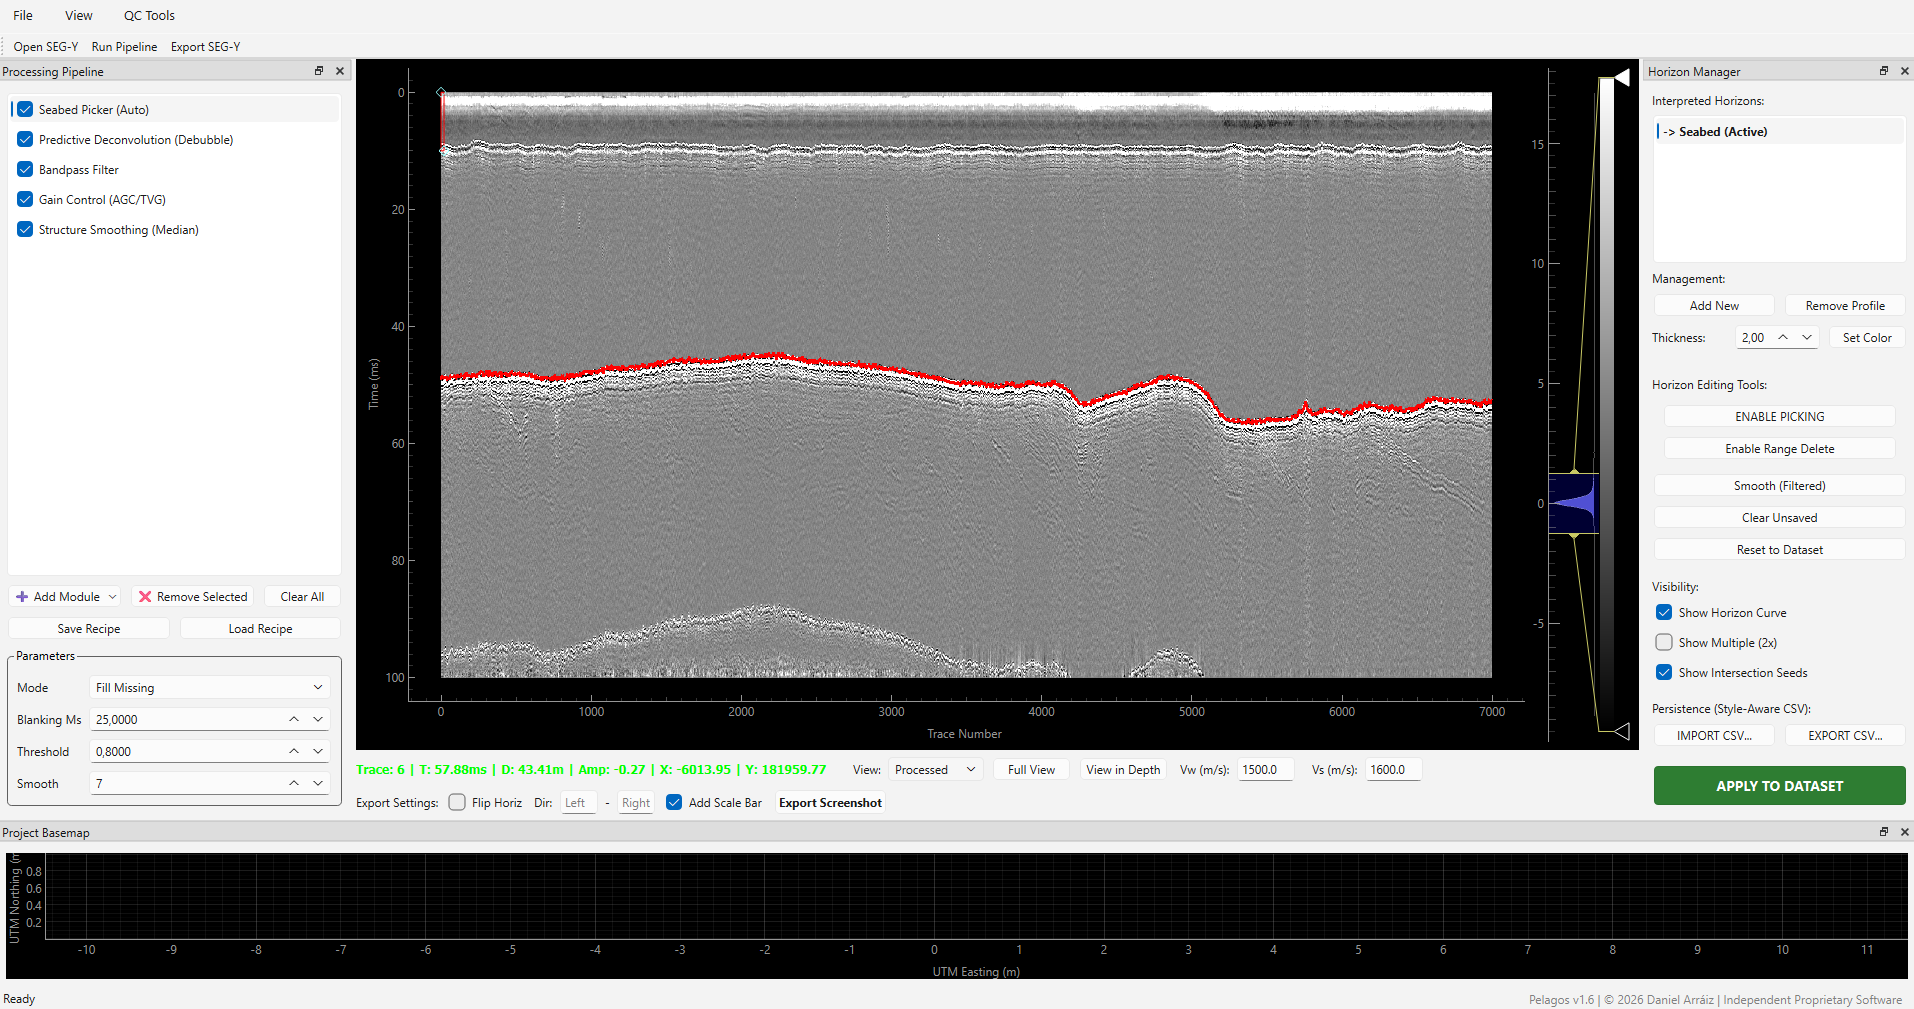Click ENABLE PICKING in Horizon Editing Tools

click(x=1778, y=415)
